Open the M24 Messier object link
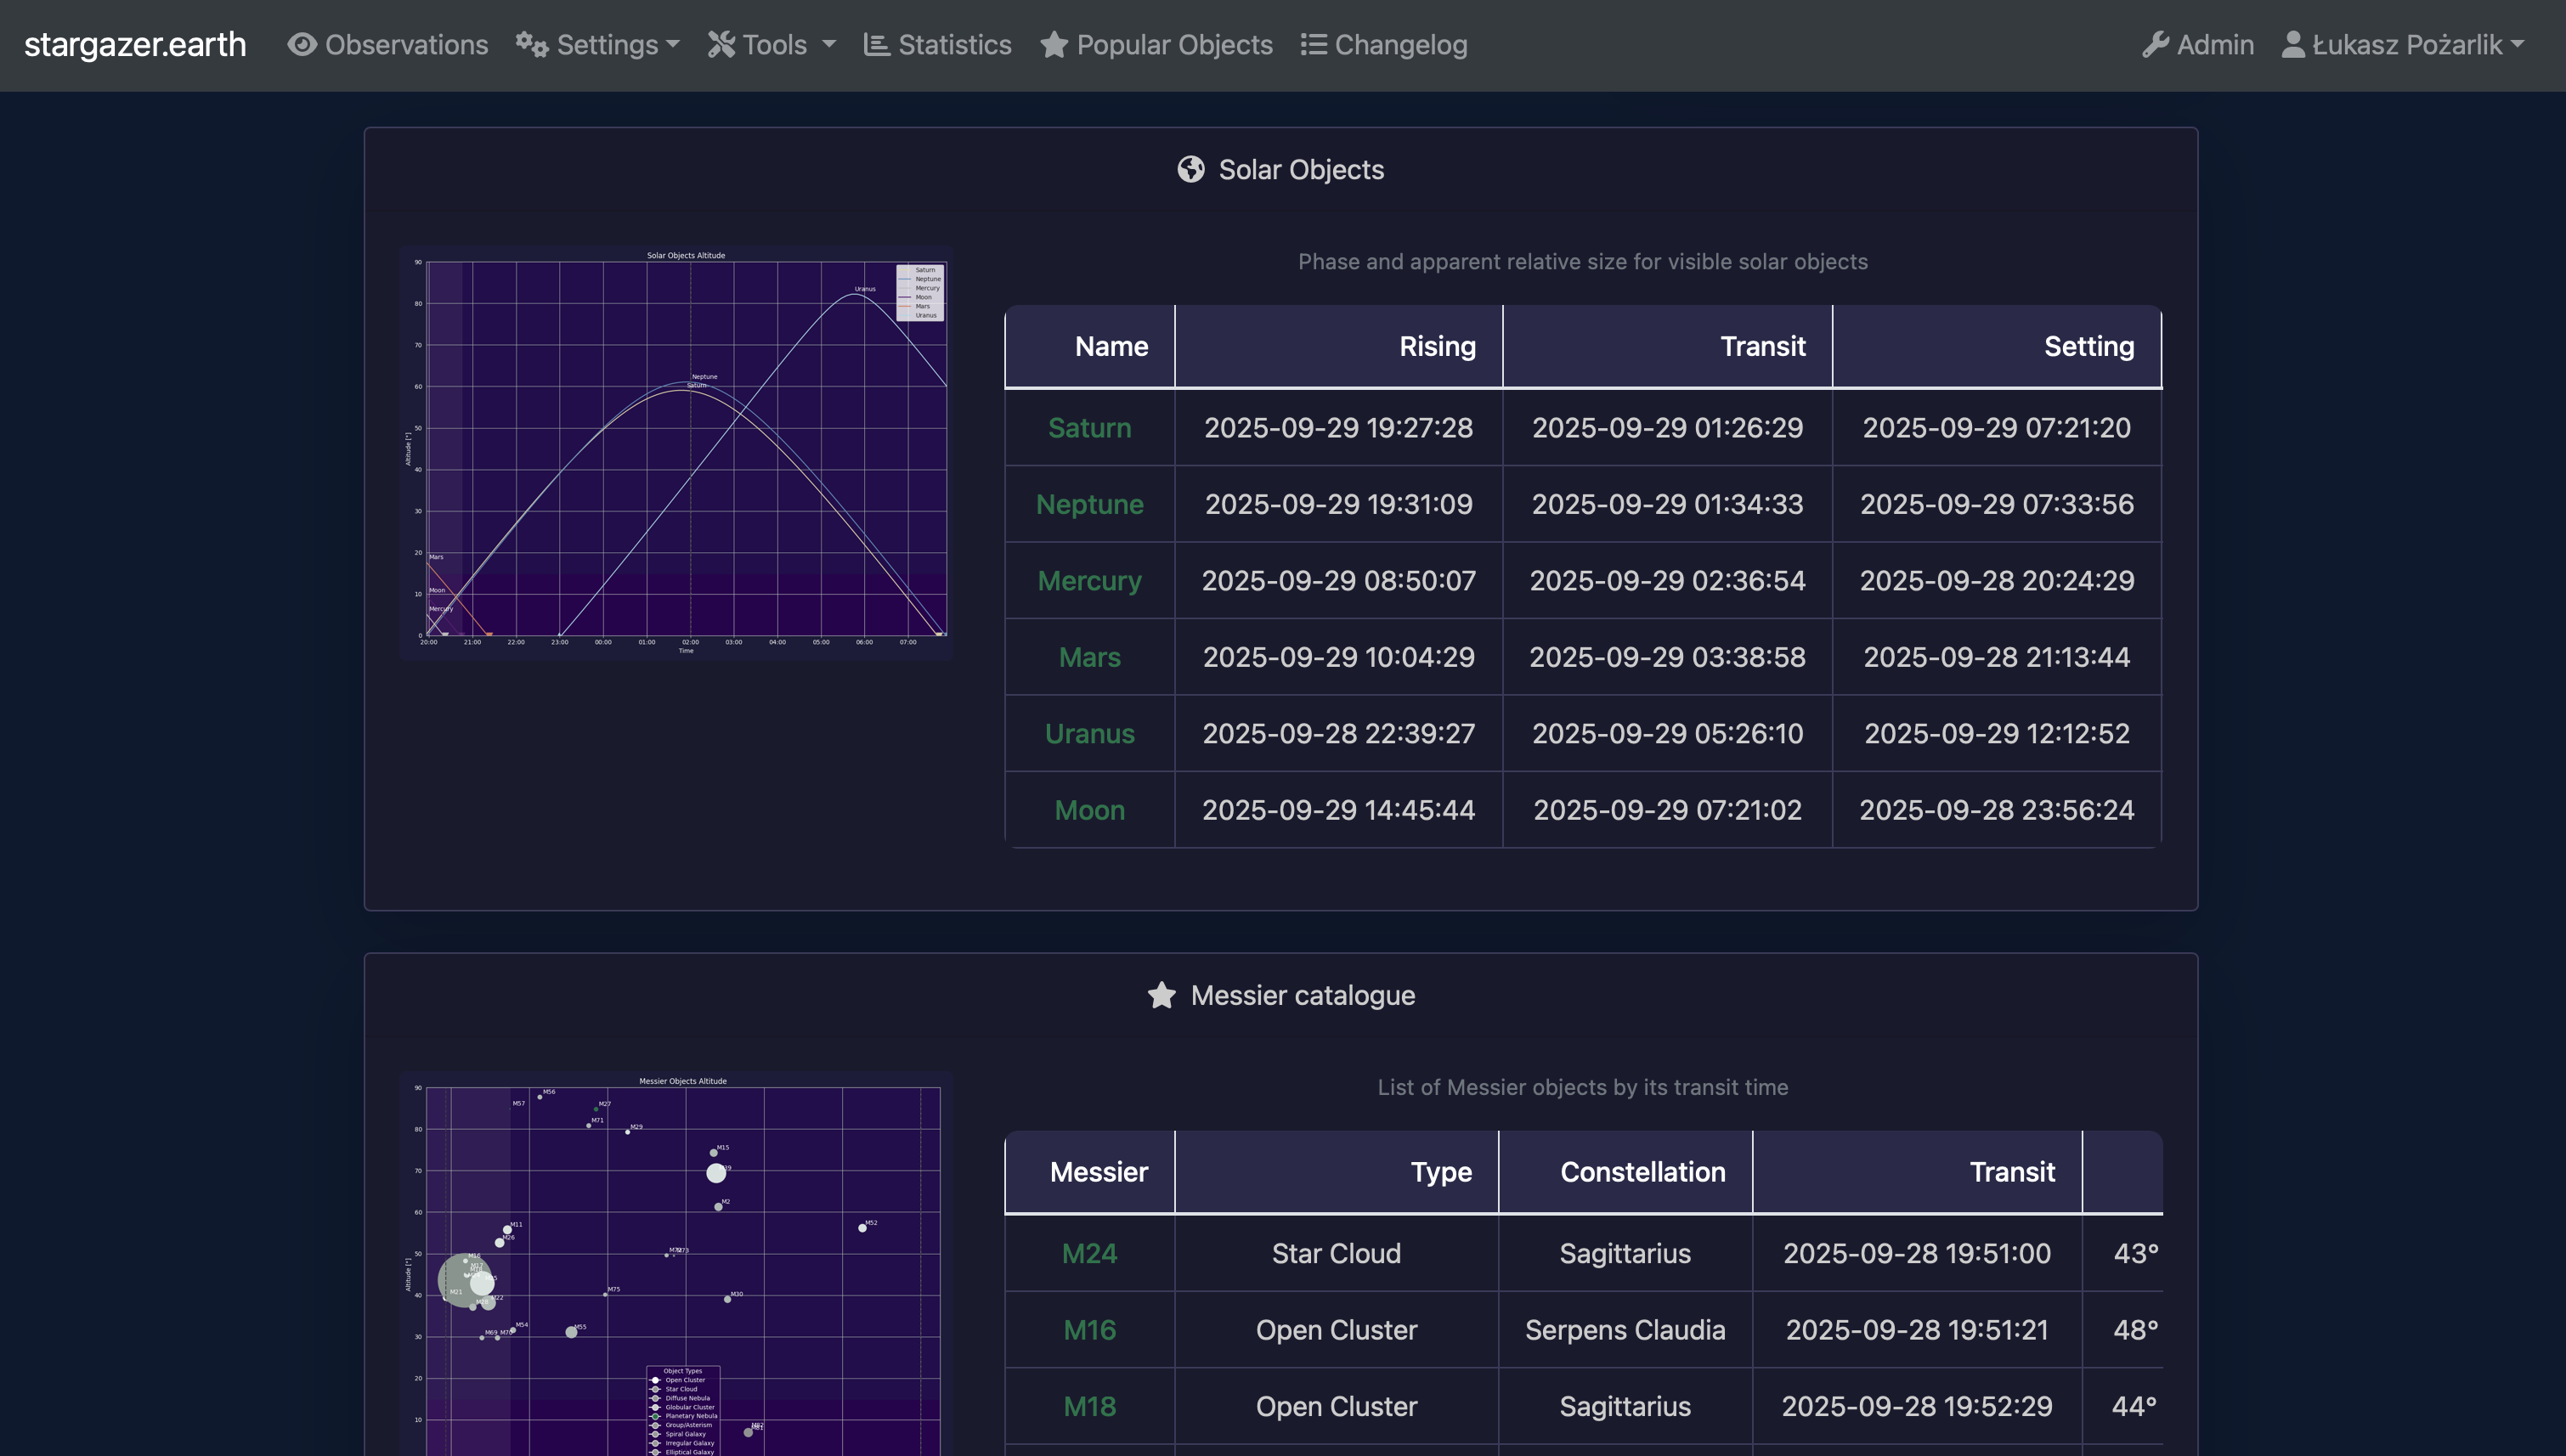 [x=1089, y=1254]
